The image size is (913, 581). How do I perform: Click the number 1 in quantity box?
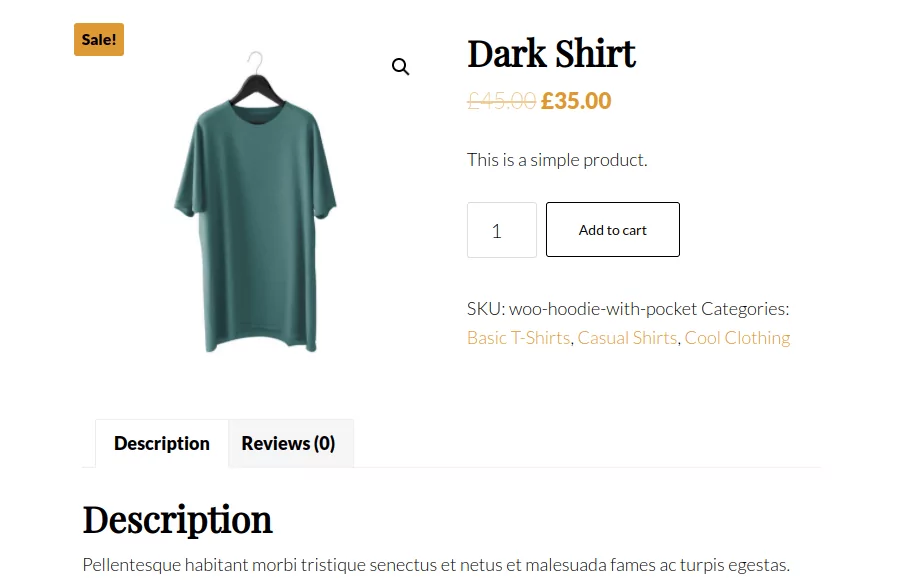497,231
